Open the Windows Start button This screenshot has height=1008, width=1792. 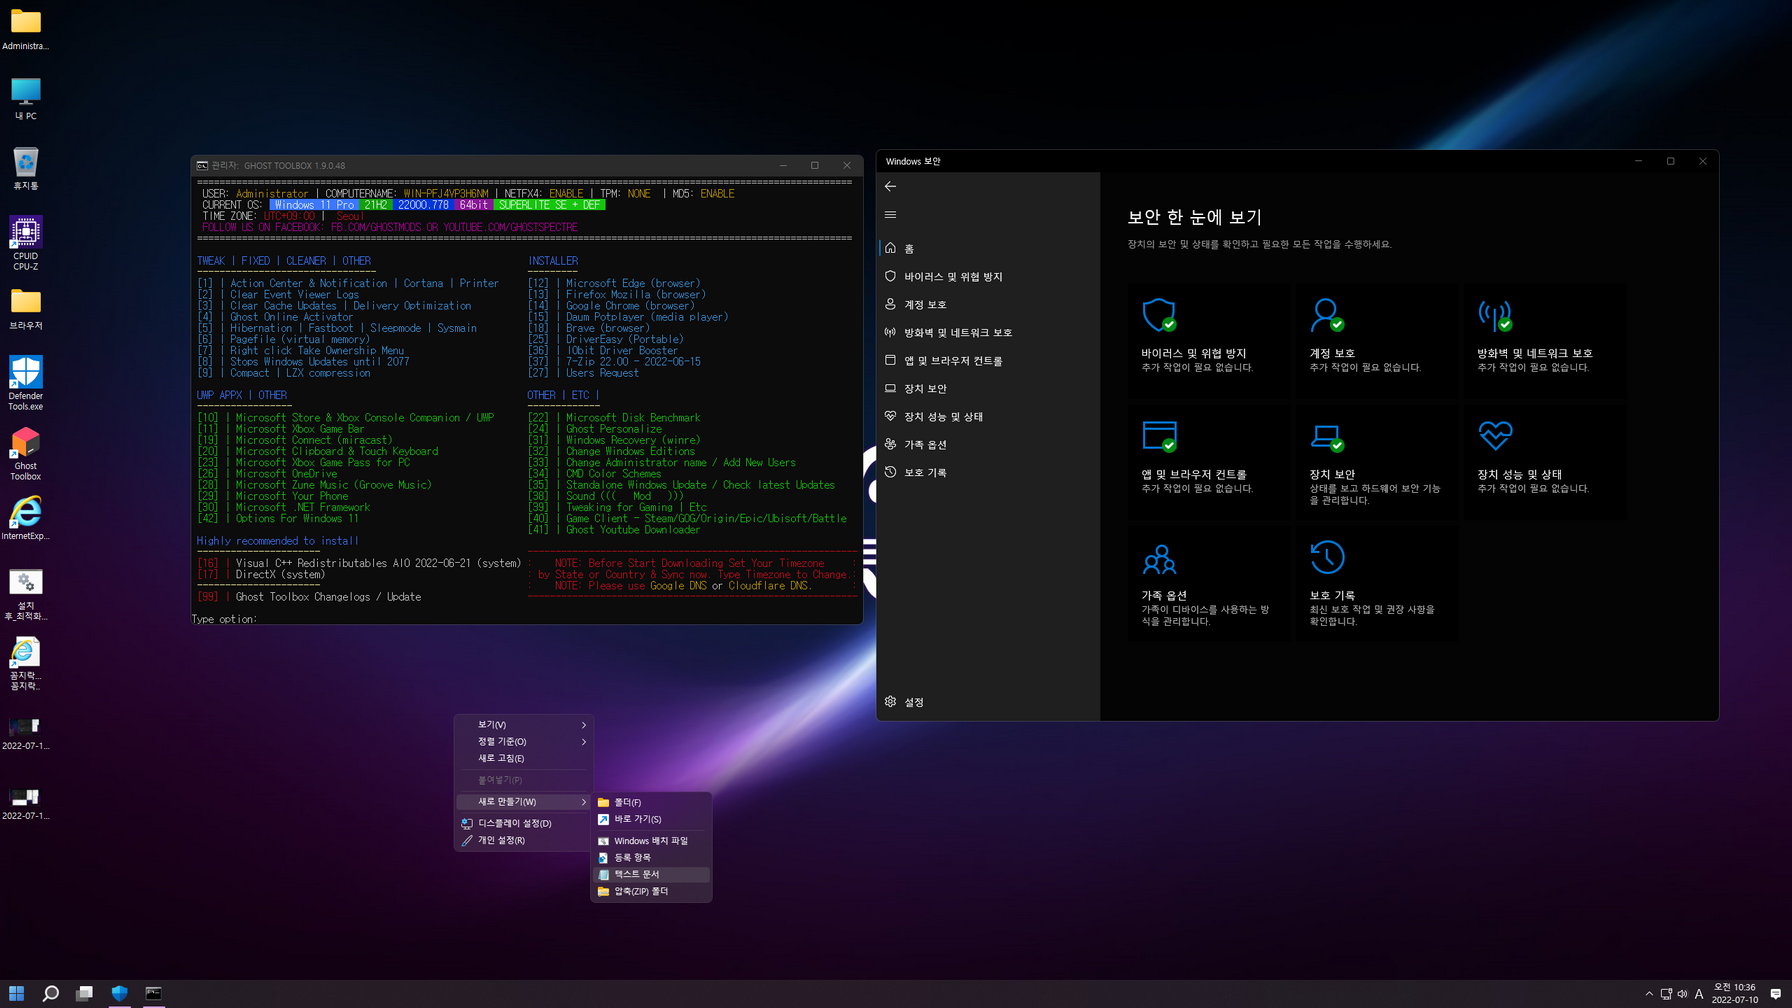[x=16, y=993]
